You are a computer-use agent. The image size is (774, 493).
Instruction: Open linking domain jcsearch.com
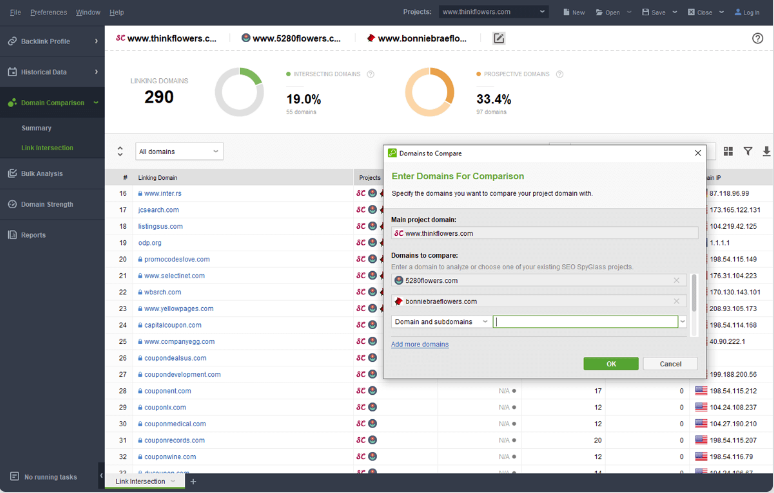158,210
